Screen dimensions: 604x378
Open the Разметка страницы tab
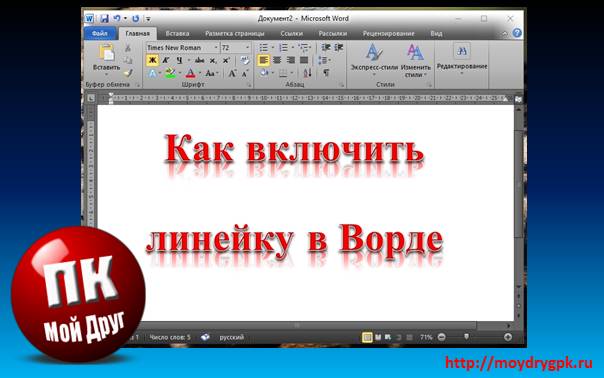[235, 34]
